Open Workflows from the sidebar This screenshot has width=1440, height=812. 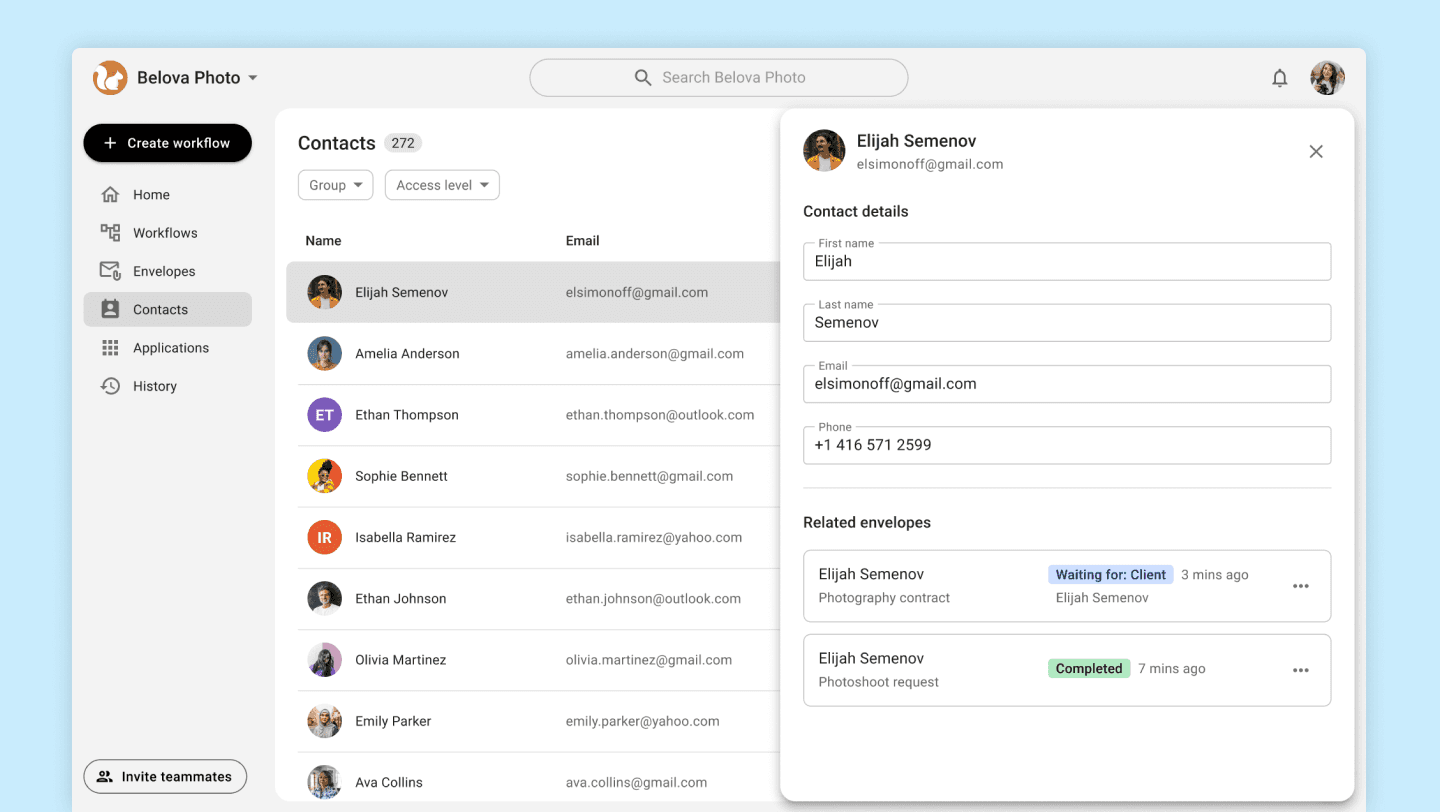[168, 233]
